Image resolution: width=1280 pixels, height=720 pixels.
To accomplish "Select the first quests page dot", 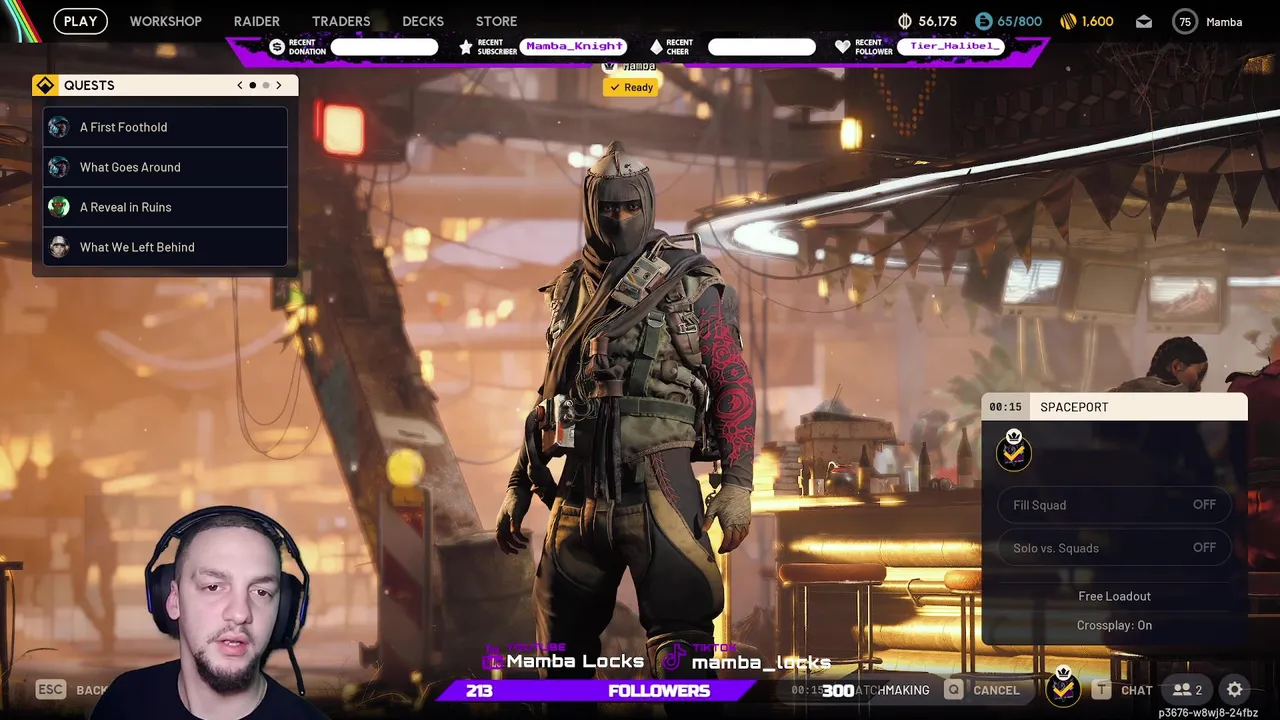I will coord(253,85).
